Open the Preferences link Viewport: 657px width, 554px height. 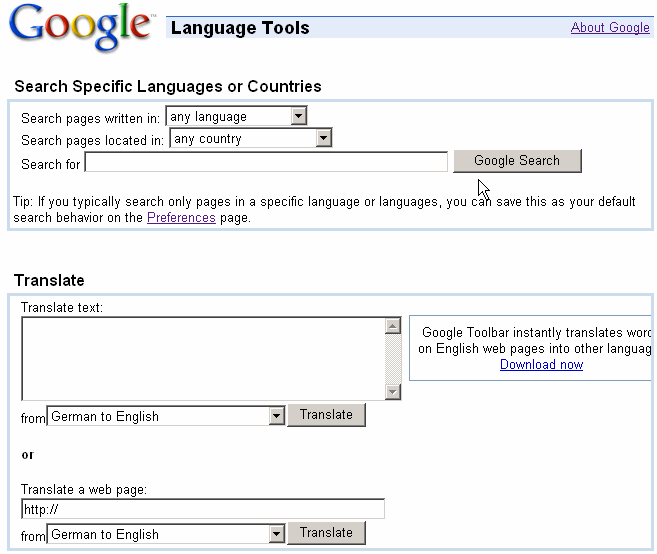click(x=181, y=217)
